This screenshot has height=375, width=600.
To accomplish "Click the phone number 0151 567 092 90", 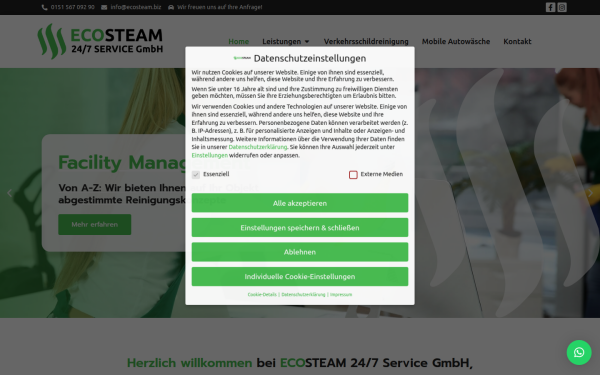I will pyautogui.click(x=73, y=7).
